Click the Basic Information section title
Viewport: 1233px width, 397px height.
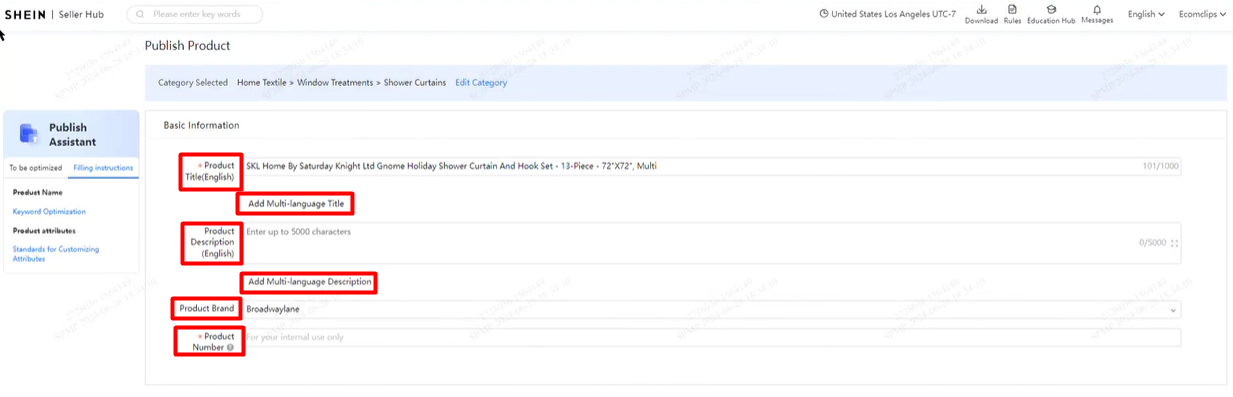click(201, 125)
